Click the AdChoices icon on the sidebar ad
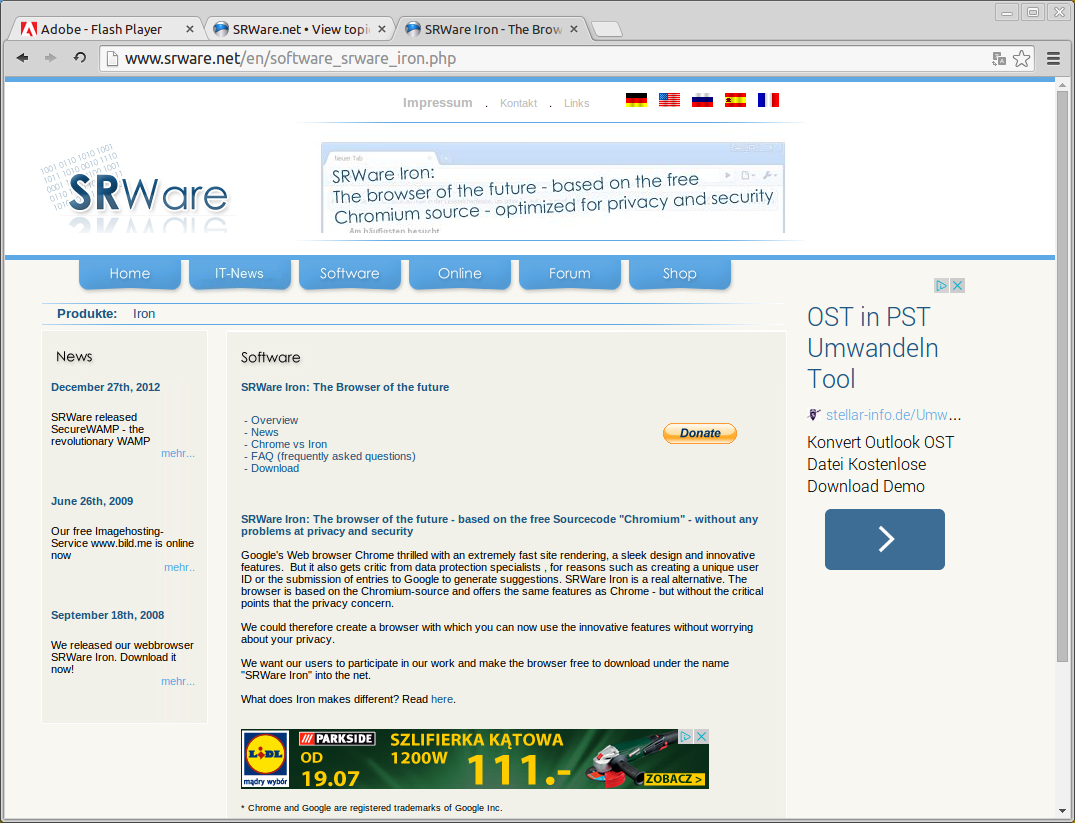The width and height of the screenshot is (1075, 823). tap(942, 285)
